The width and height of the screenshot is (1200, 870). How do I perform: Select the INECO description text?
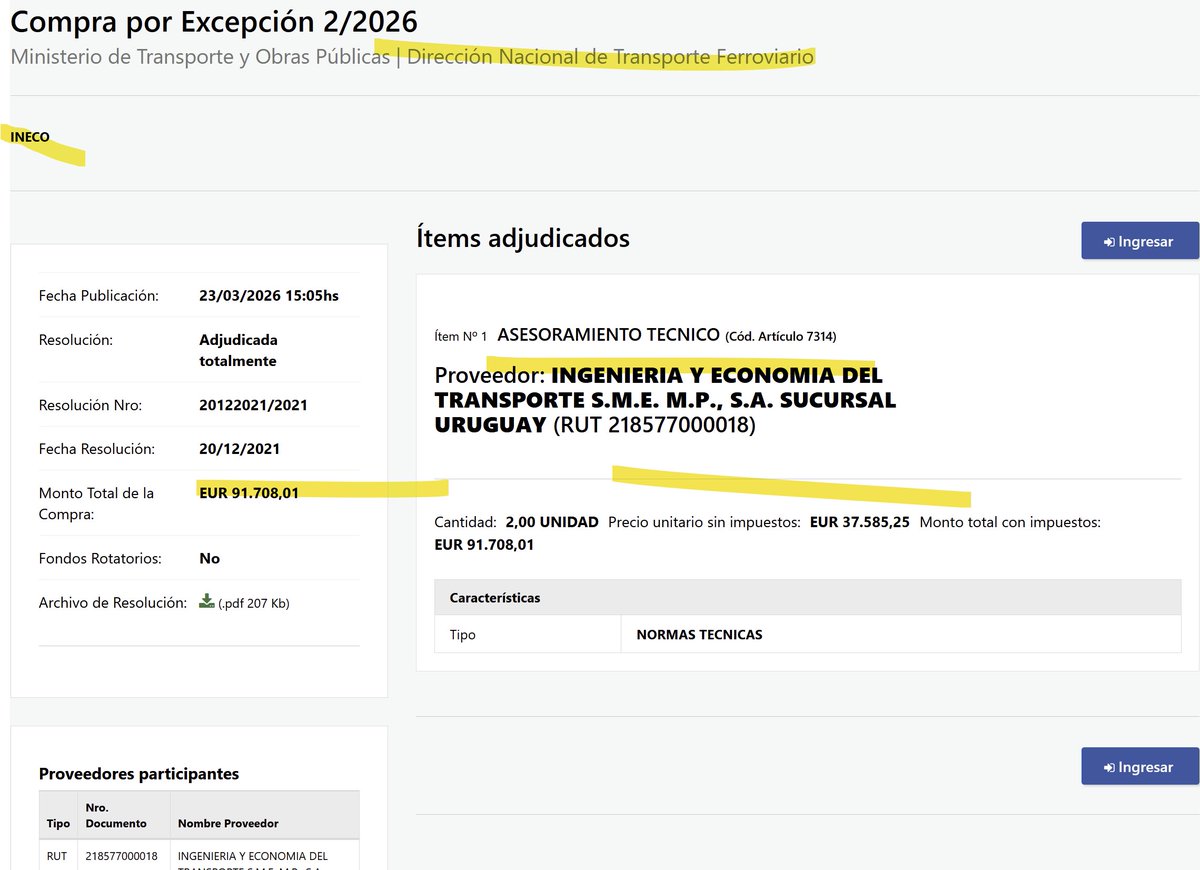pyautogui.click(x=30, y=137)
